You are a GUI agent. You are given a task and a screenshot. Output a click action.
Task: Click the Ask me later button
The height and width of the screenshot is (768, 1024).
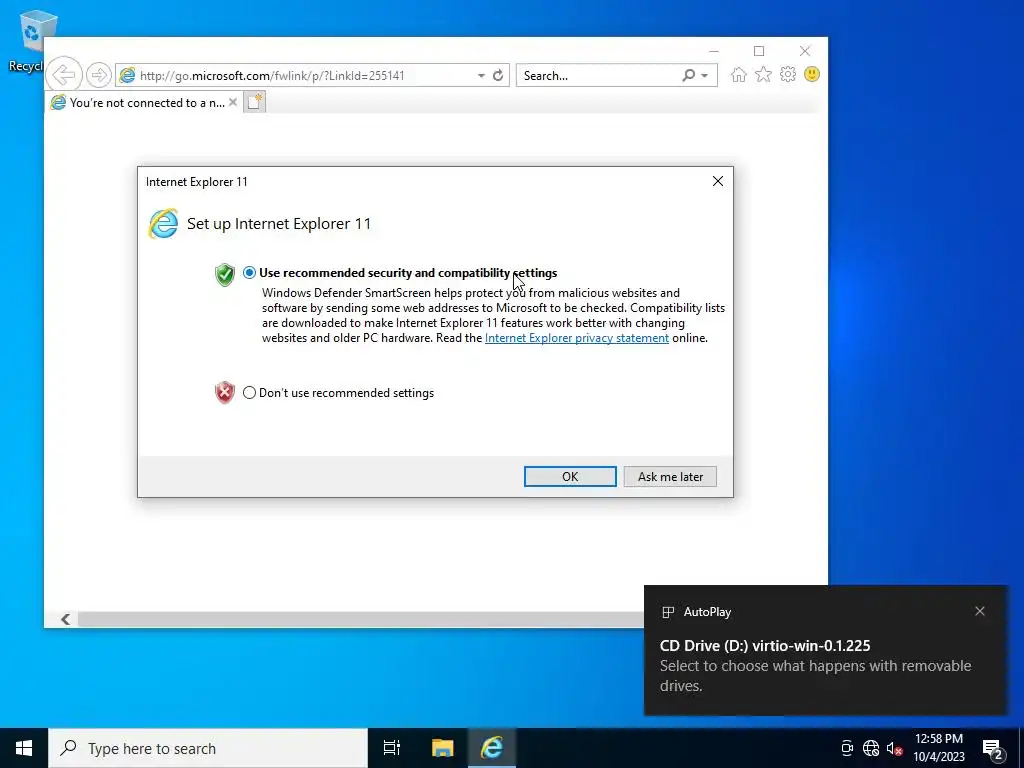[x=670, y=477]
